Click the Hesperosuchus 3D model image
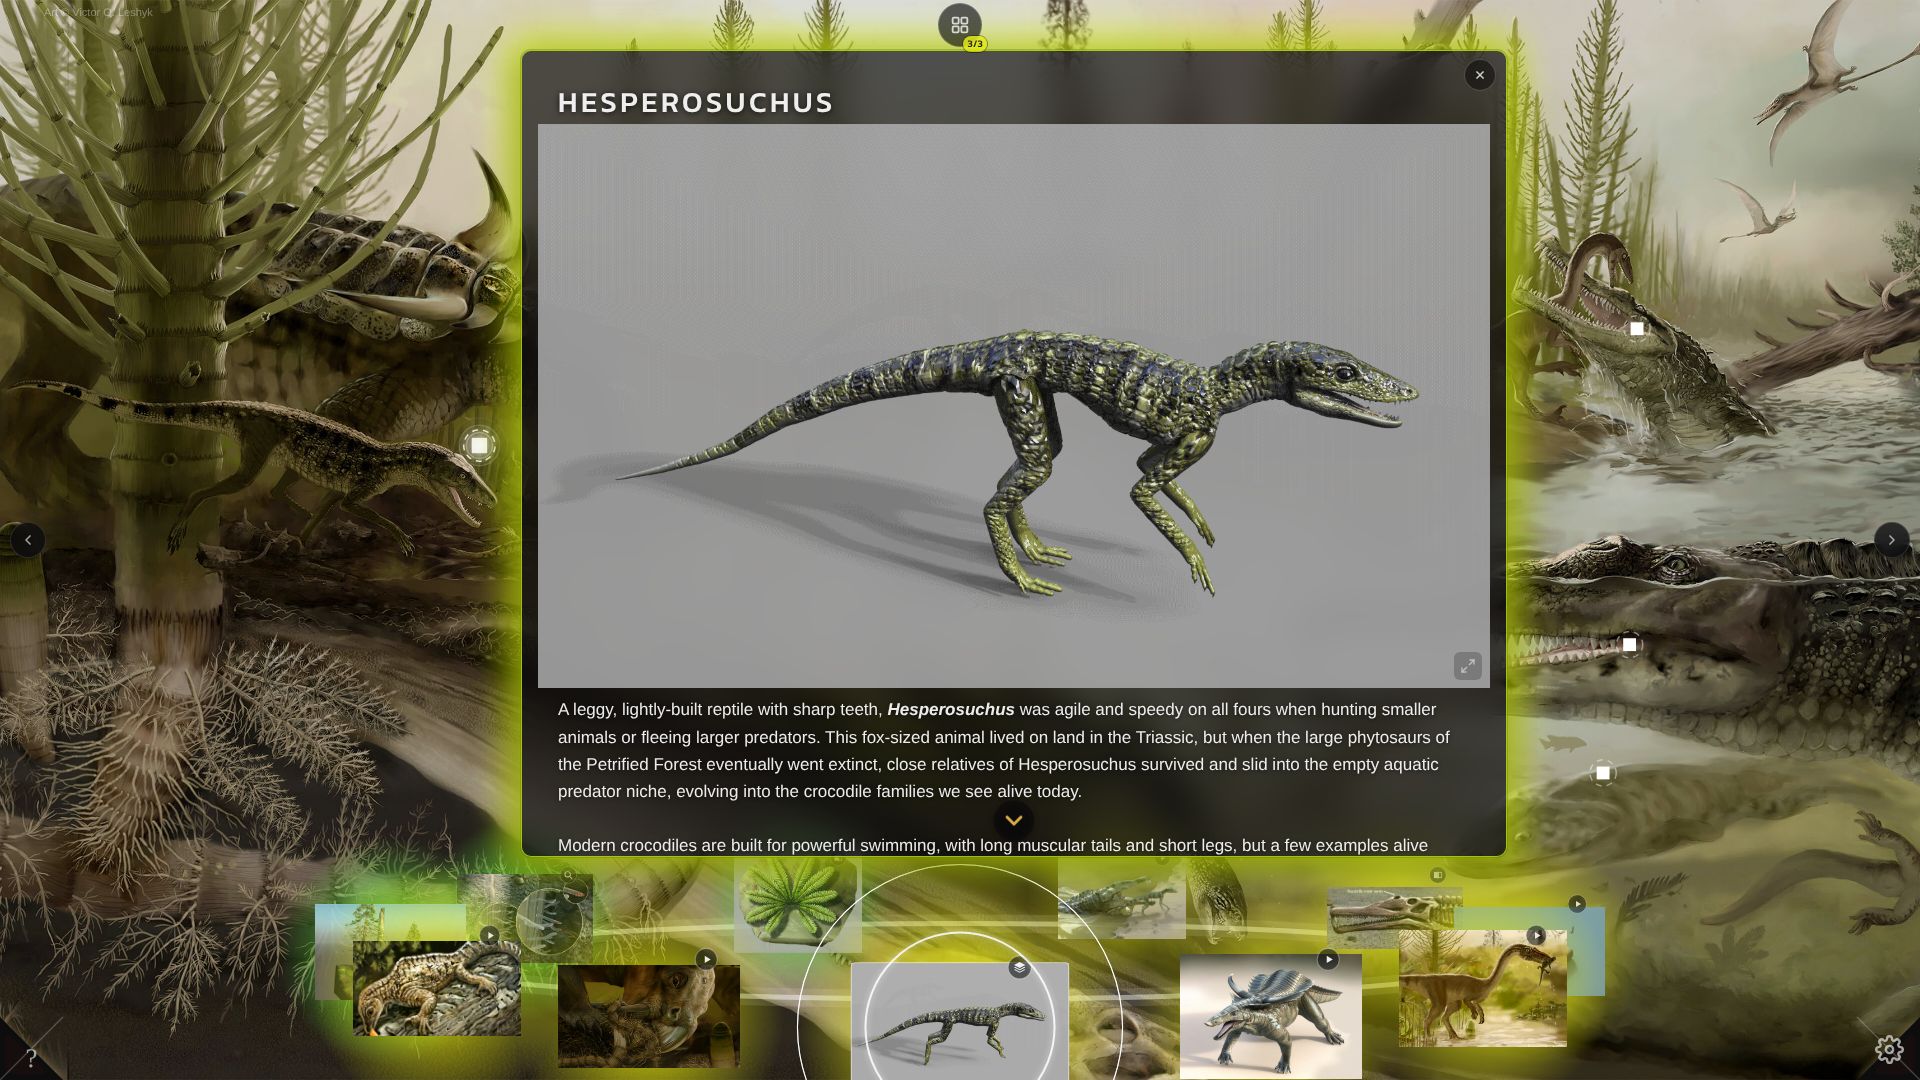Viewport: 1920px width, 1080px height. (x=1013, y=405)
